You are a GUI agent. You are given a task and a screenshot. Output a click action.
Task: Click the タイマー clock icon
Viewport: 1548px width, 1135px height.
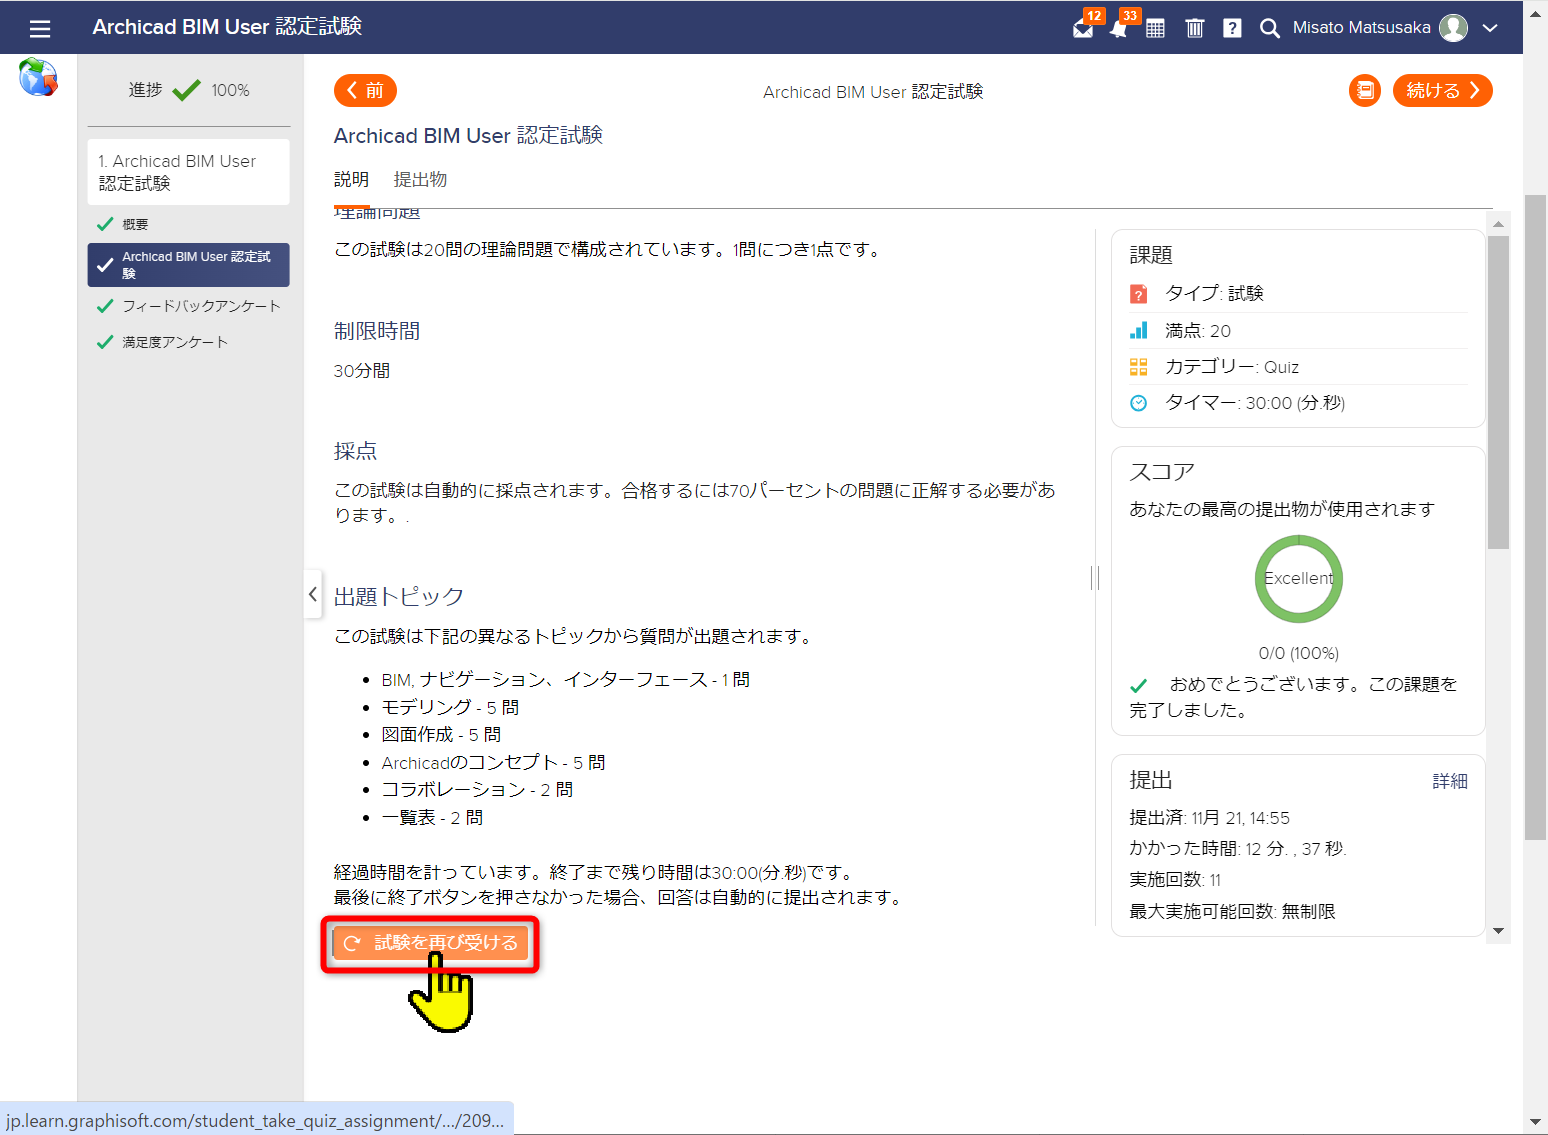click(1138, 403)
